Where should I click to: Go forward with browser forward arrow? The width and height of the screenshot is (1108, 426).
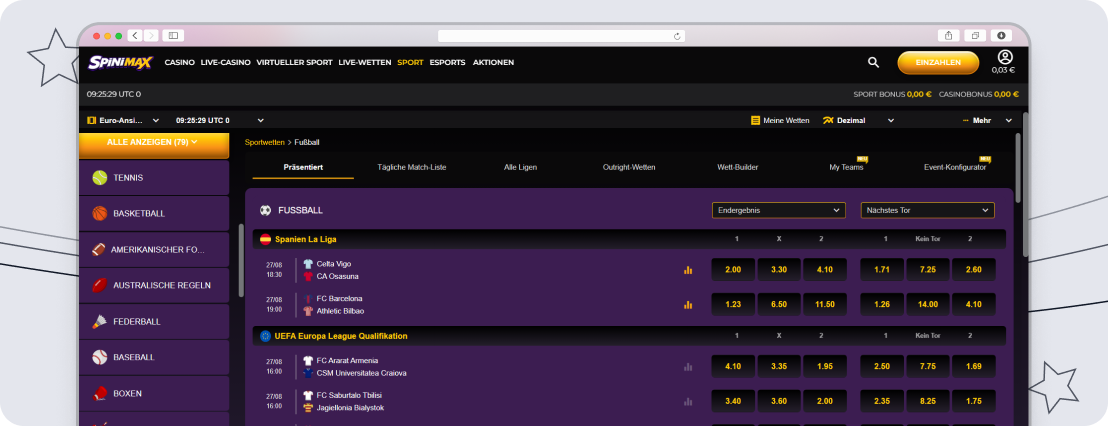(151, 35)
